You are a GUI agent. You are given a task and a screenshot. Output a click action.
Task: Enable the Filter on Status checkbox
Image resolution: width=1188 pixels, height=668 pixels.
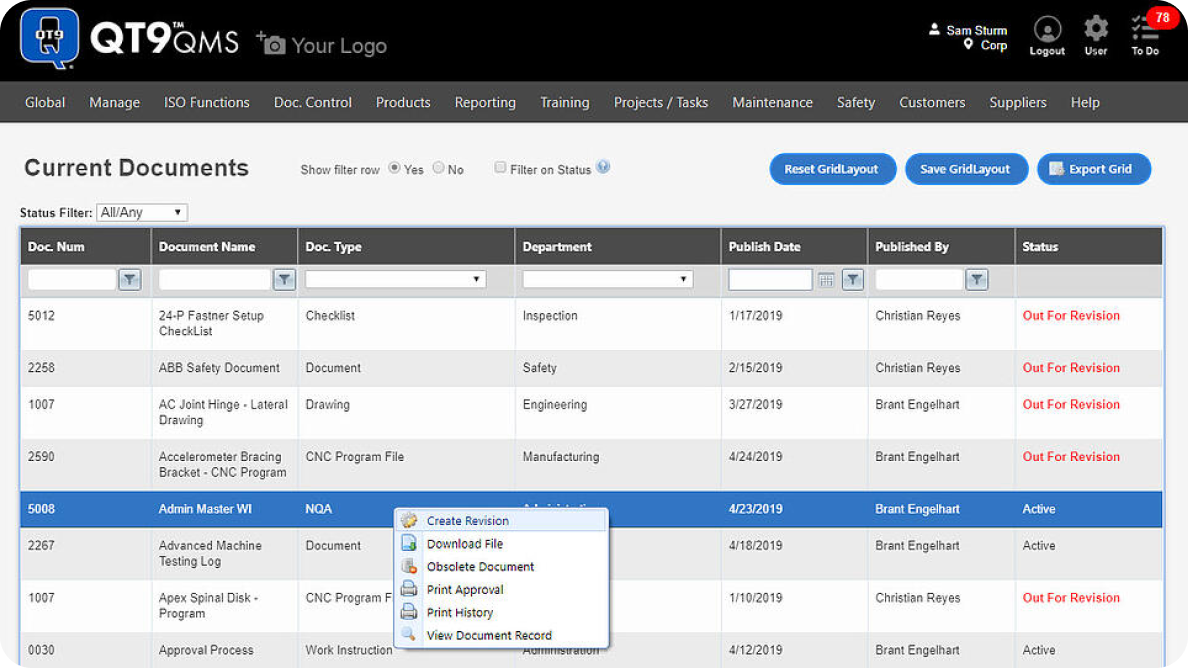pos(500,168)
